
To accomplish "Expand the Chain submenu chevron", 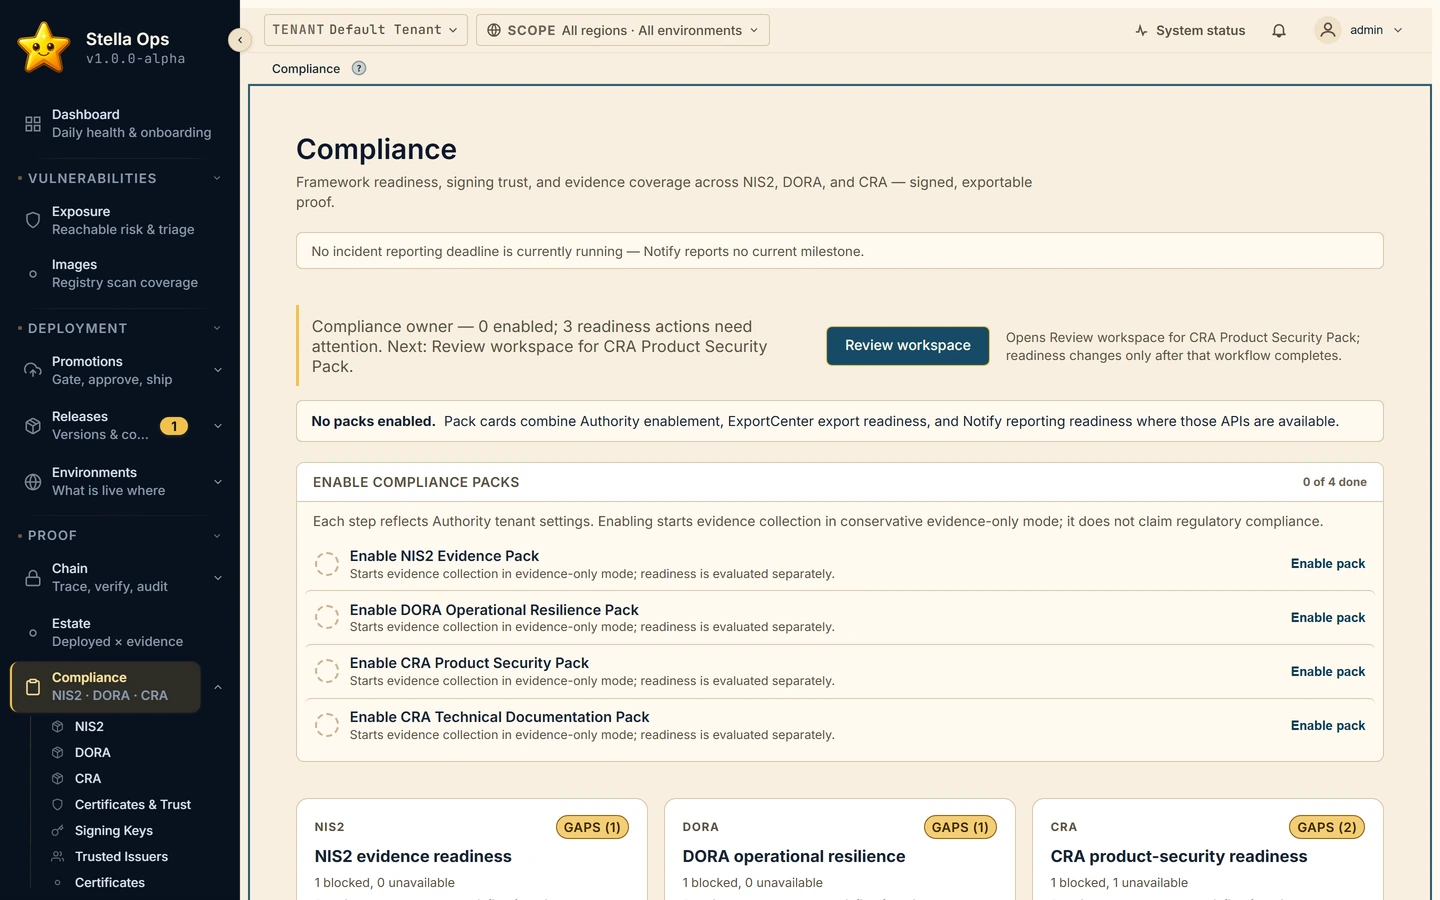I will tap(218, 578).
